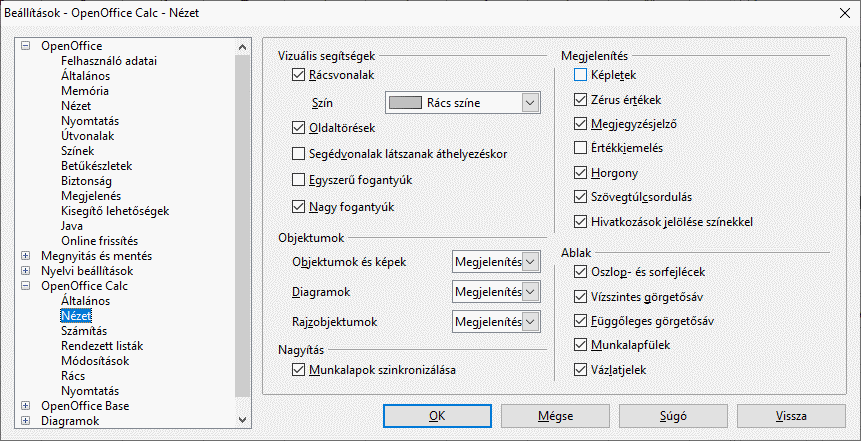Collapse the OpenOffice tree node
This screenshot has width=861, height=441.
tap(25, 46)
